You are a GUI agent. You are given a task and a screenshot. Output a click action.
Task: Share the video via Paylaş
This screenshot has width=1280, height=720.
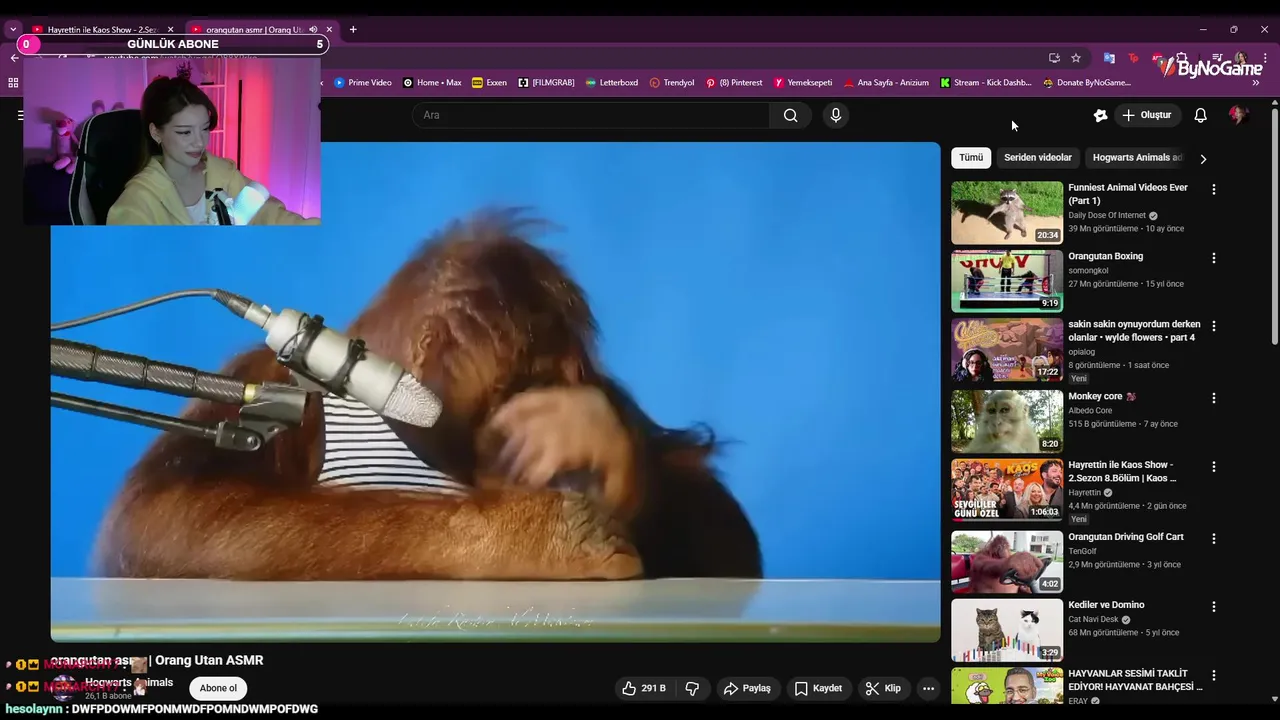point(747,688)
